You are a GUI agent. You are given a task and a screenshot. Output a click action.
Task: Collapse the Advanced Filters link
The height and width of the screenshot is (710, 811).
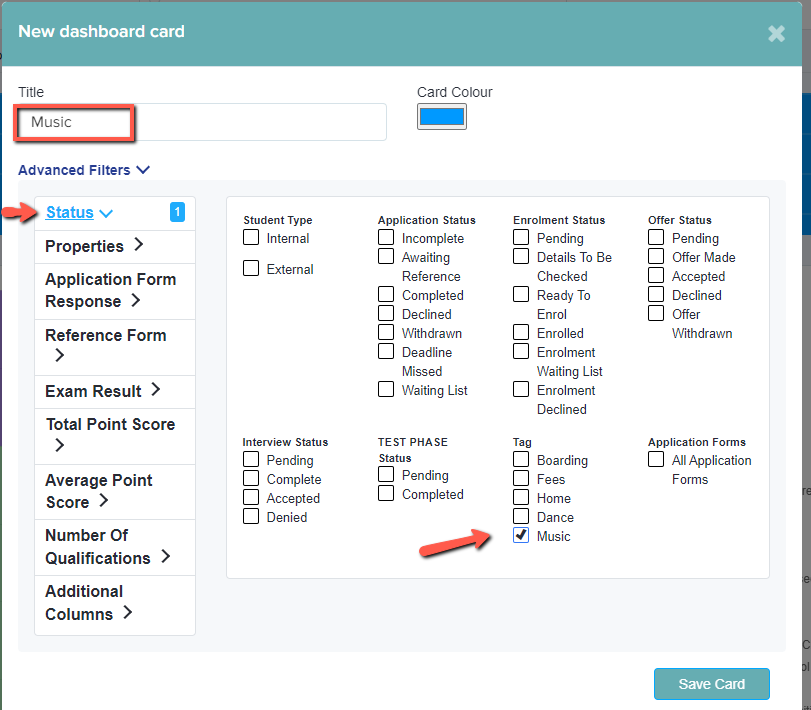coord(74,170)
